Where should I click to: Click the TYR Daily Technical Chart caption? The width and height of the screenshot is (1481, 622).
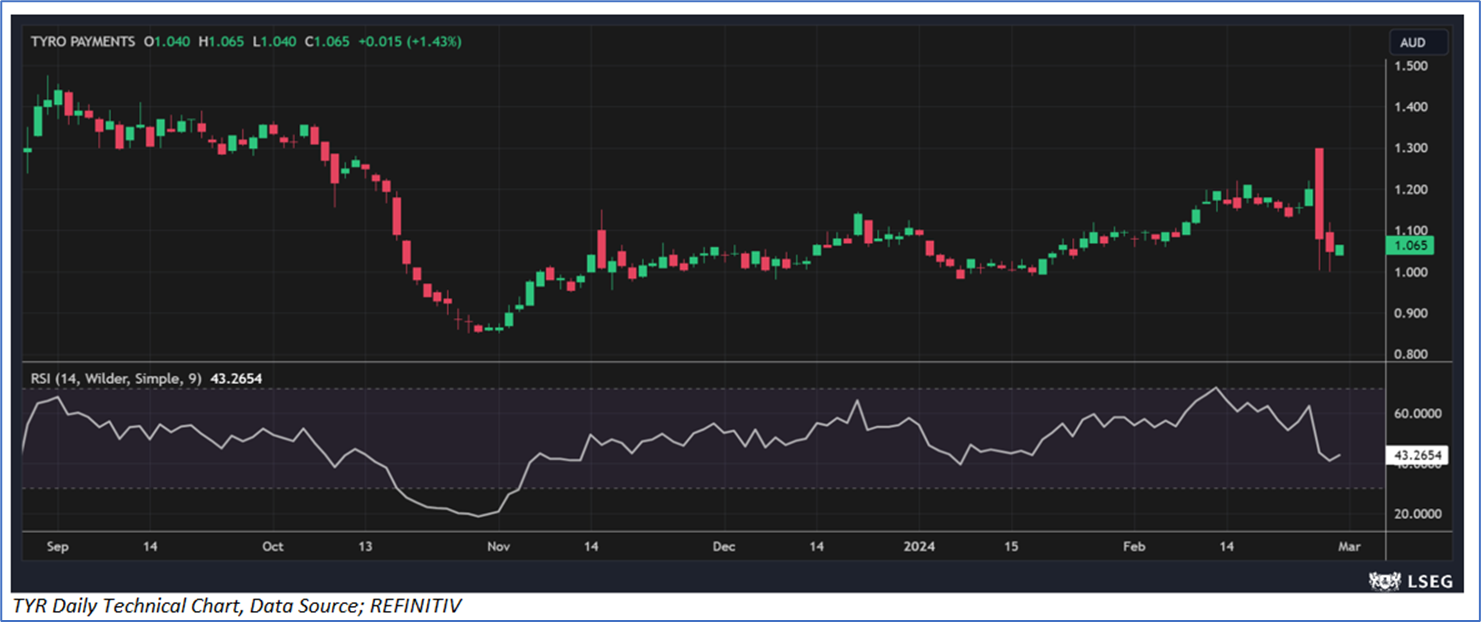point(238,606)
